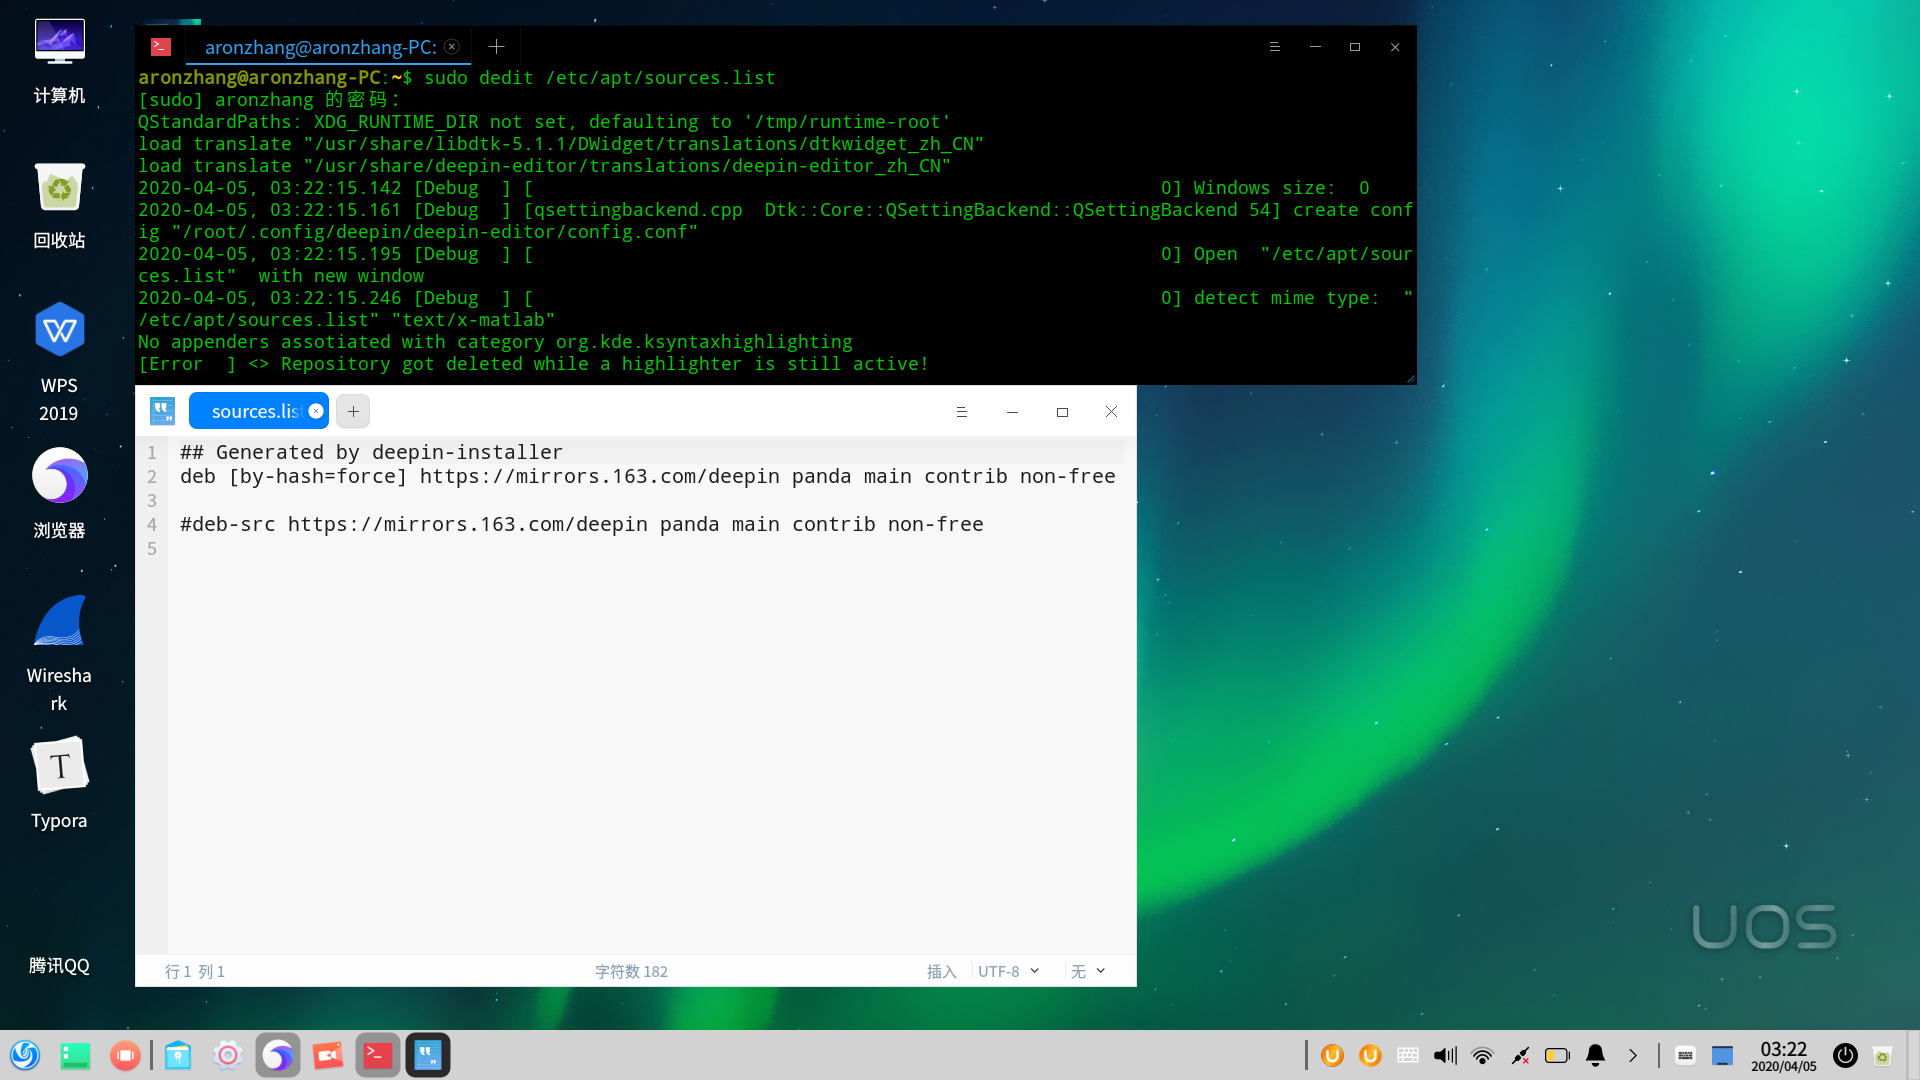Screen dimensions: 1920x1080
Task: Click the Wi-Fi network tray icon
Action: [1483, 1055]
